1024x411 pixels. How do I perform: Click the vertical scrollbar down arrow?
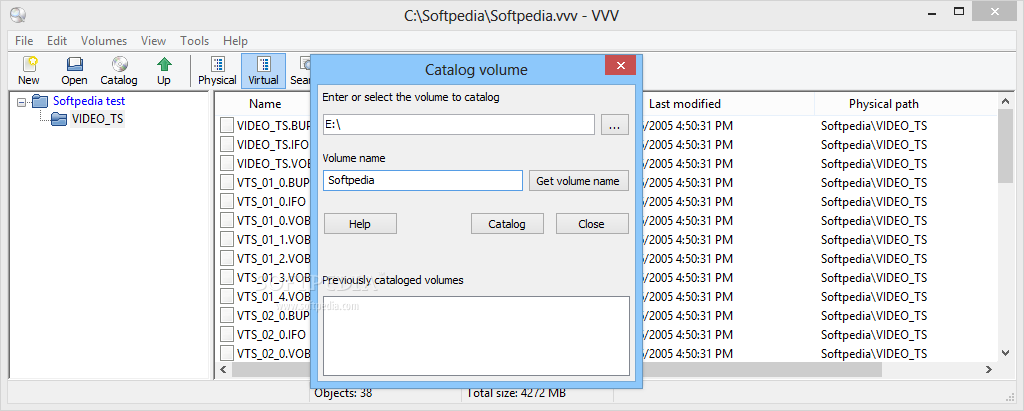(x=1006, y=353)
